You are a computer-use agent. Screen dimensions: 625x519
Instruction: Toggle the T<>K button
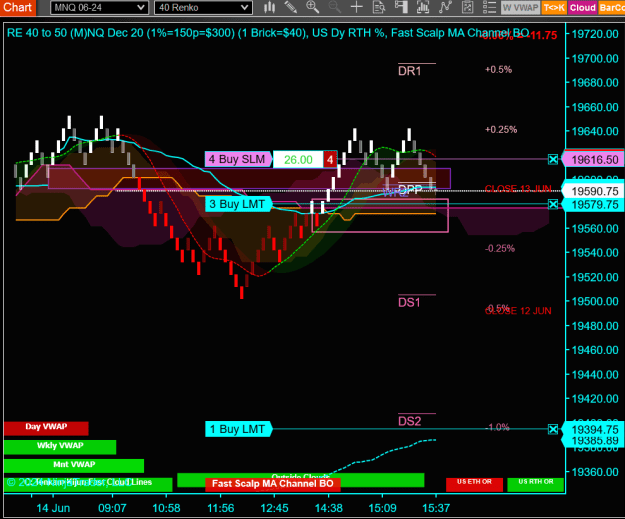pos(554,8)
